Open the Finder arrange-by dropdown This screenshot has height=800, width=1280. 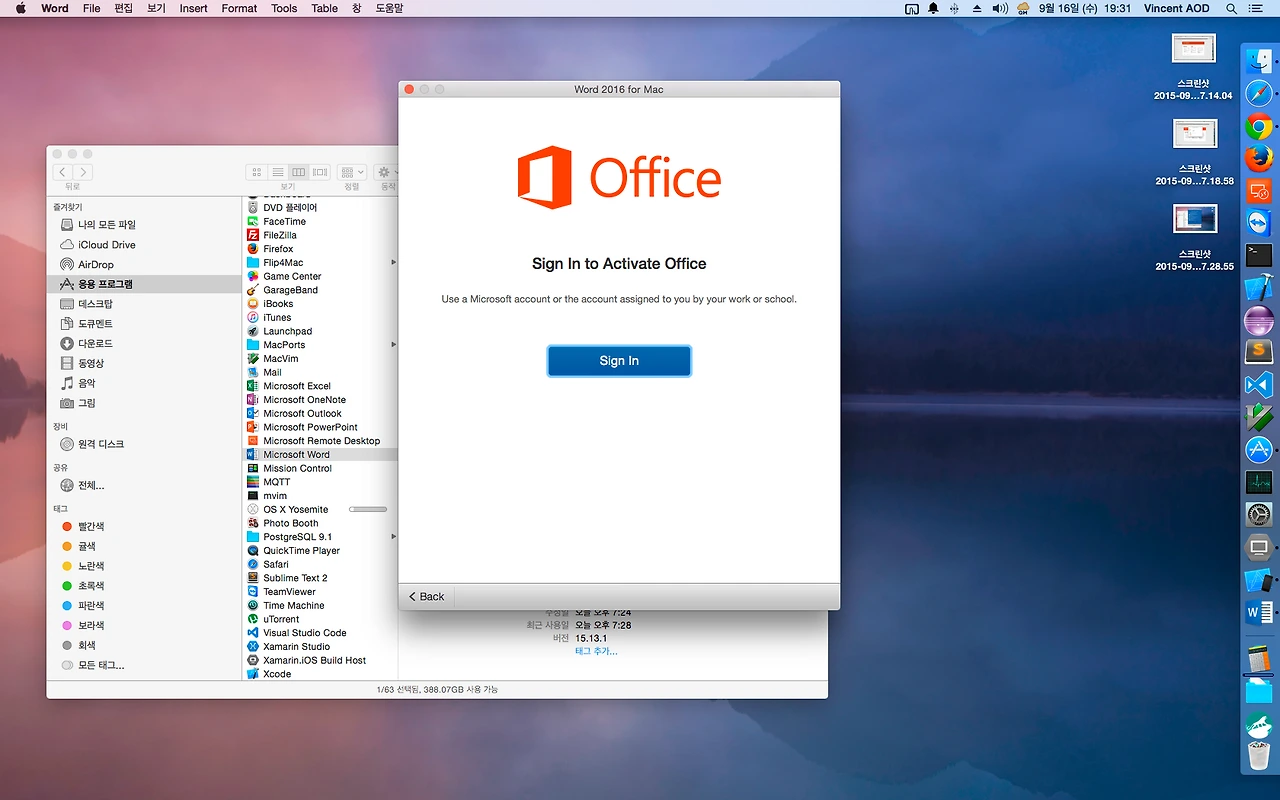352,172
